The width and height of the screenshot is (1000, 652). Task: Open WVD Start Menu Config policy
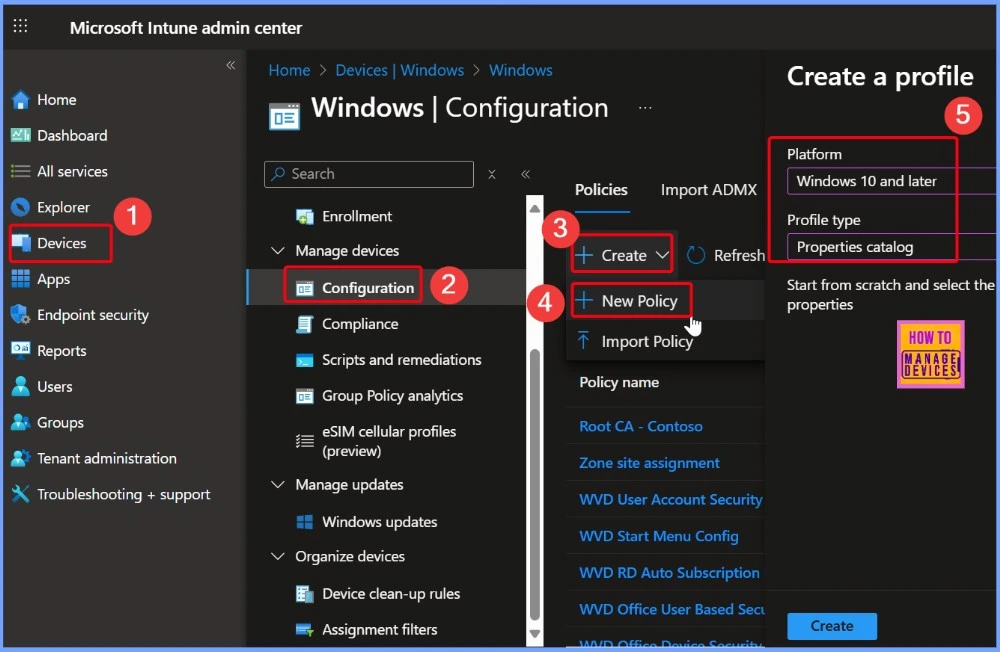659,536
